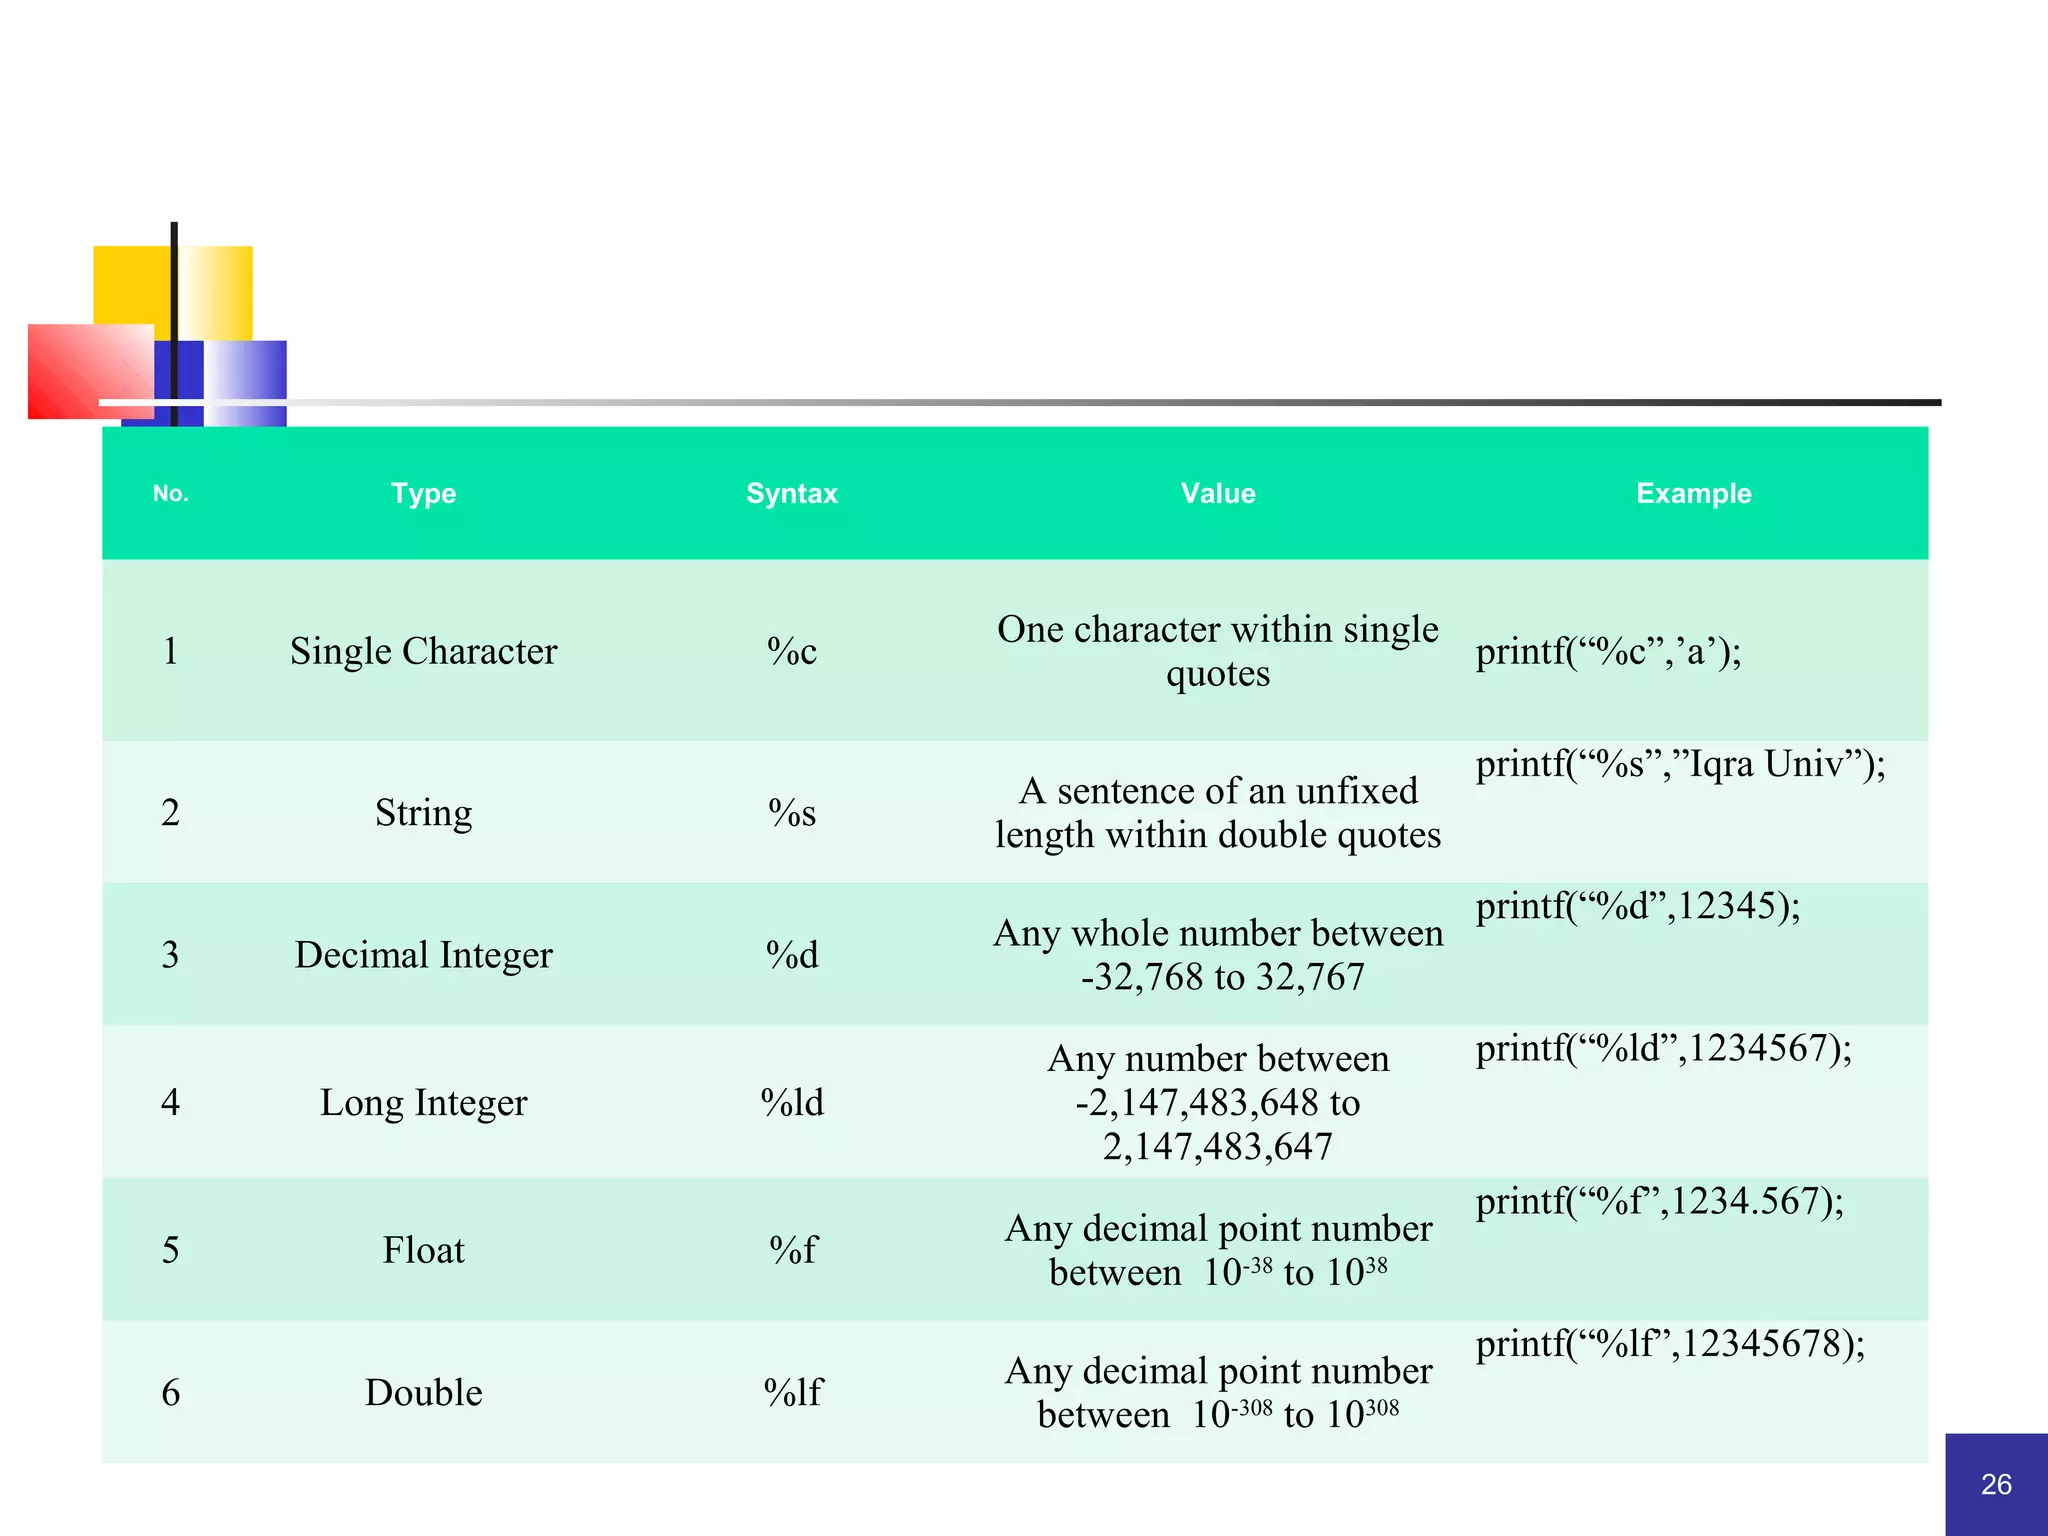The height and width of the screenshot is (1536, 2048).
Task: Click the slide number 26 box
Action: click(x=1996, y=1484)
